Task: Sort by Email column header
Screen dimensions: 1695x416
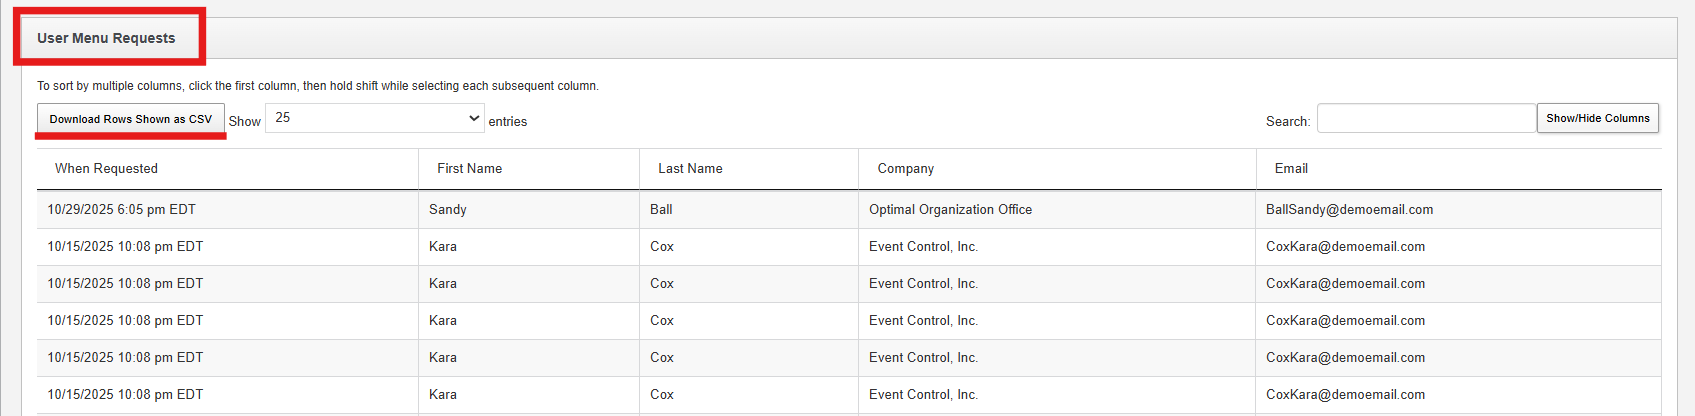Action: 1291,169
